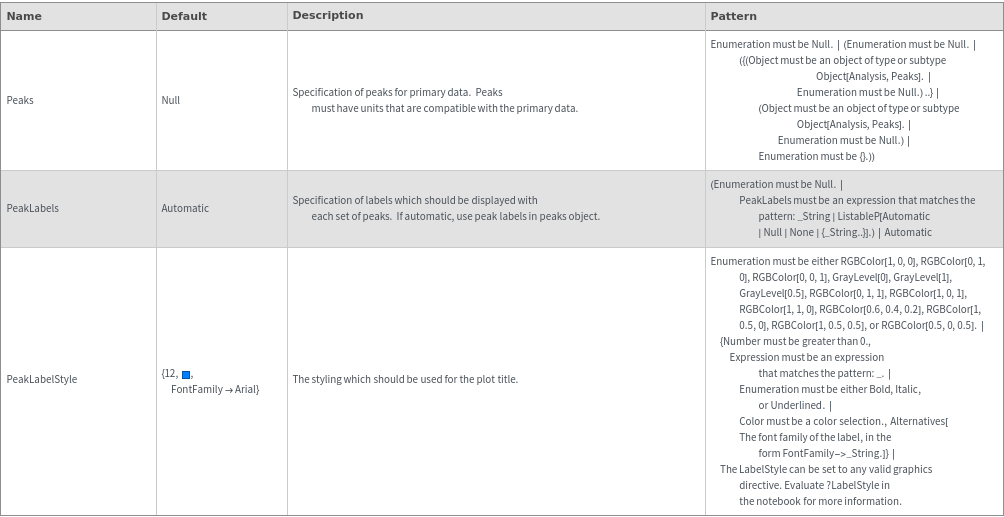
Task: Click the Null default value for Peaks
Action: [x=171, y=100]
